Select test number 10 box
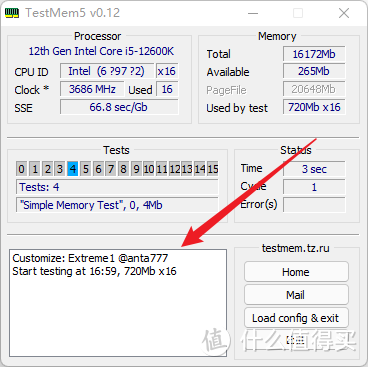Viewport: 368px width, 367px height. (149, 169)
